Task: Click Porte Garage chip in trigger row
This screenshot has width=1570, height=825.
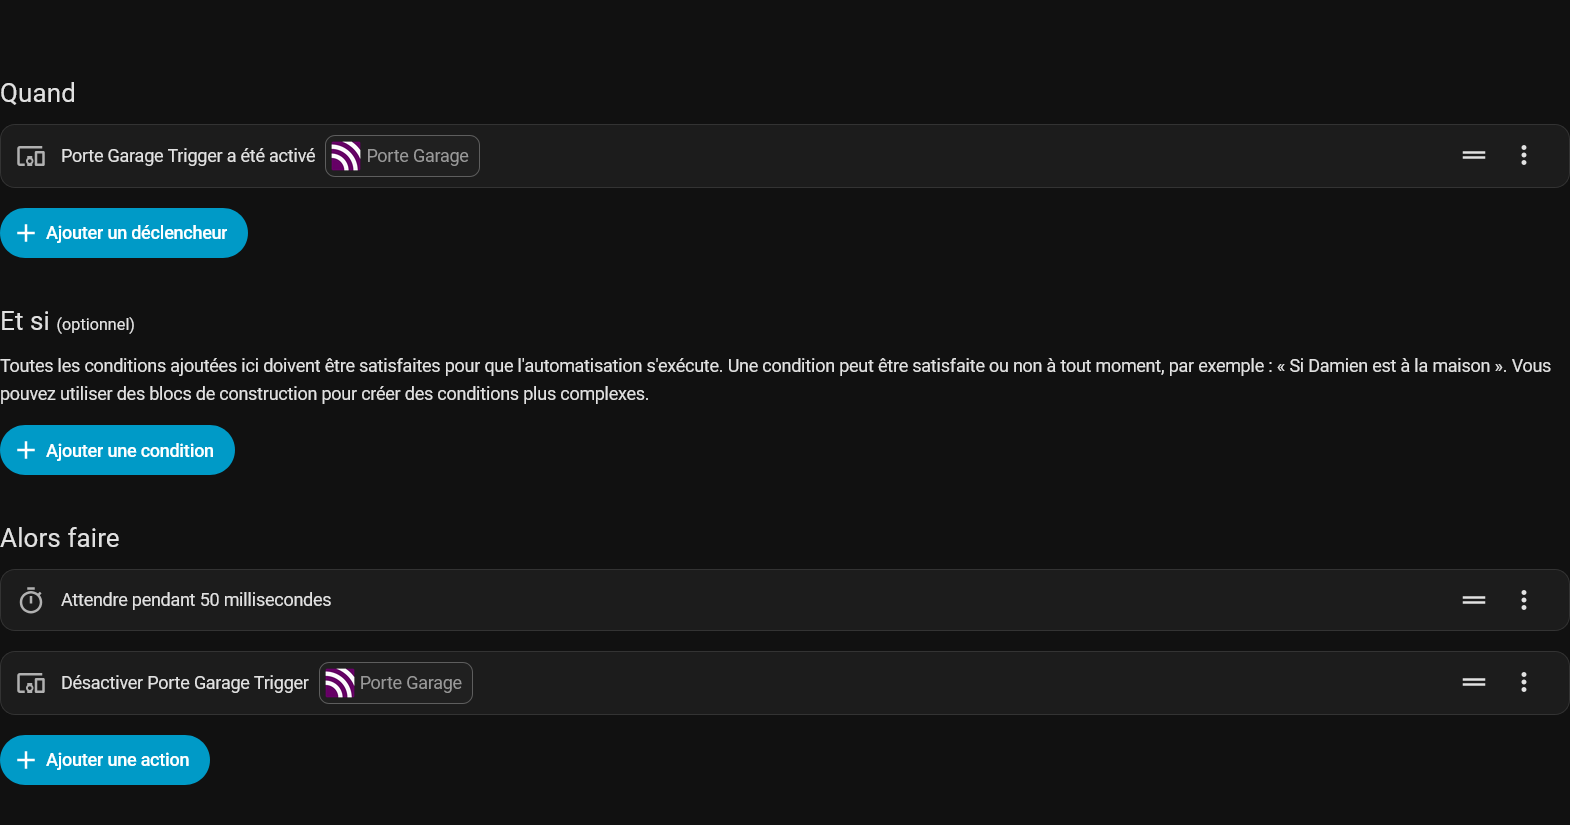Action: [x=402, y=156]
